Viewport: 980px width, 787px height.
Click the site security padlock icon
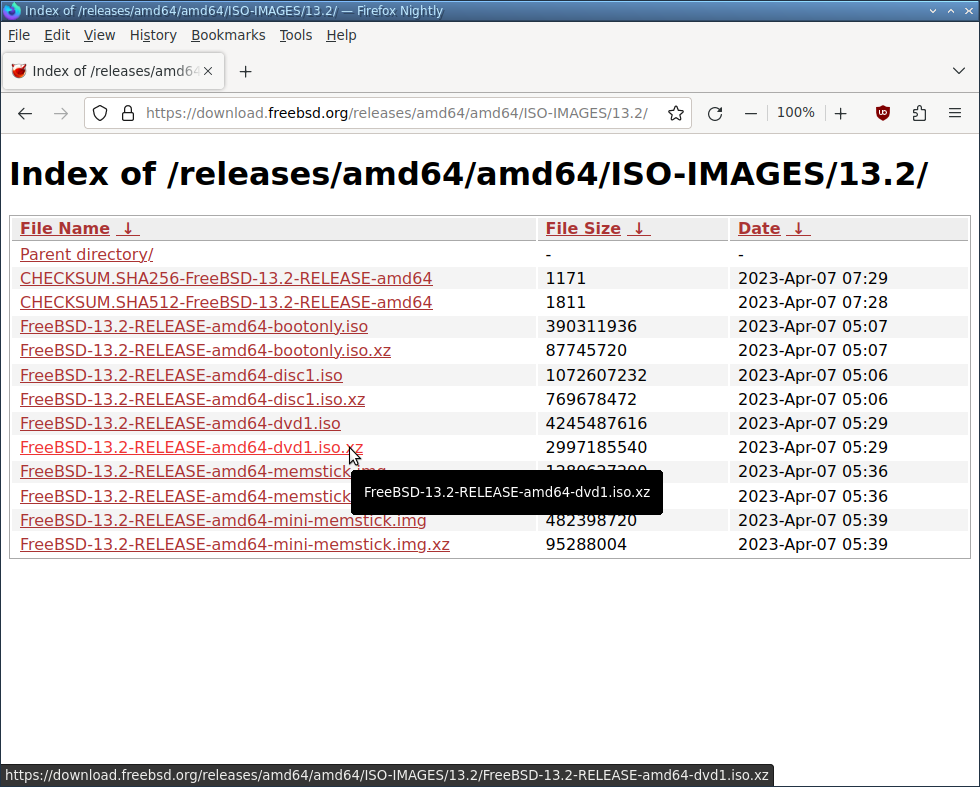[x=128, y=113]
